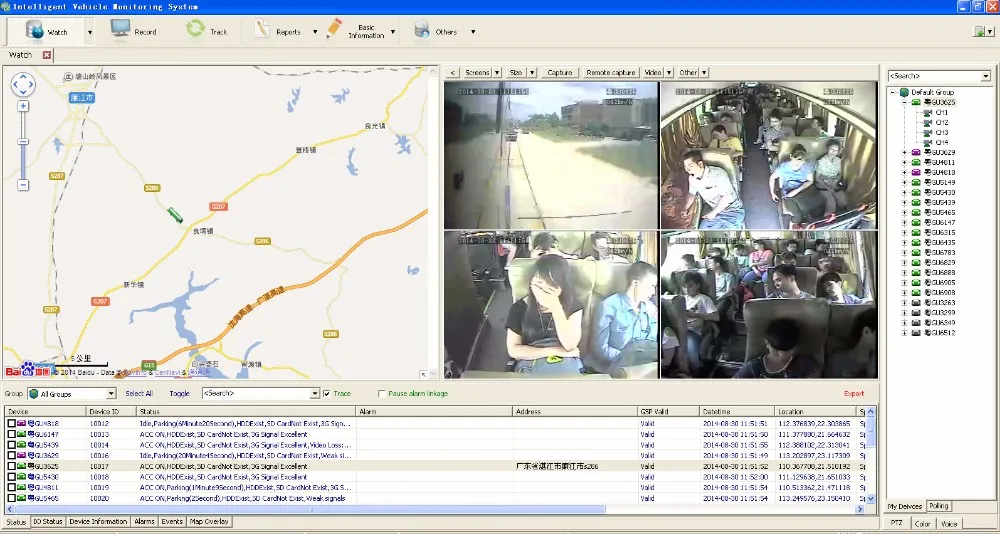This screenshot has height=534, width=1000.
Task: Enable the Pause alarm linkage checkbox
Action: coord(381,394)
